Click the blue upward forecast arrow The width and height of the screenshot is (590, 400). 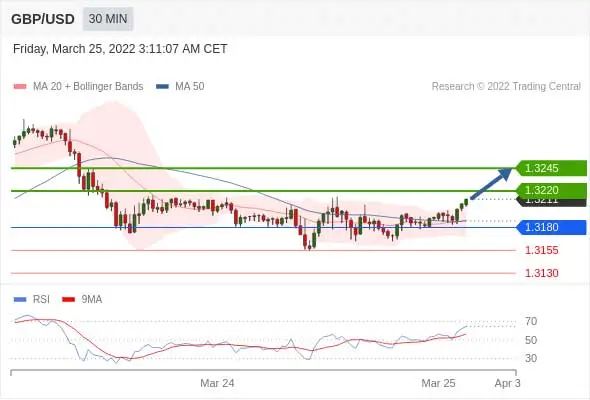tap(491, 184)
